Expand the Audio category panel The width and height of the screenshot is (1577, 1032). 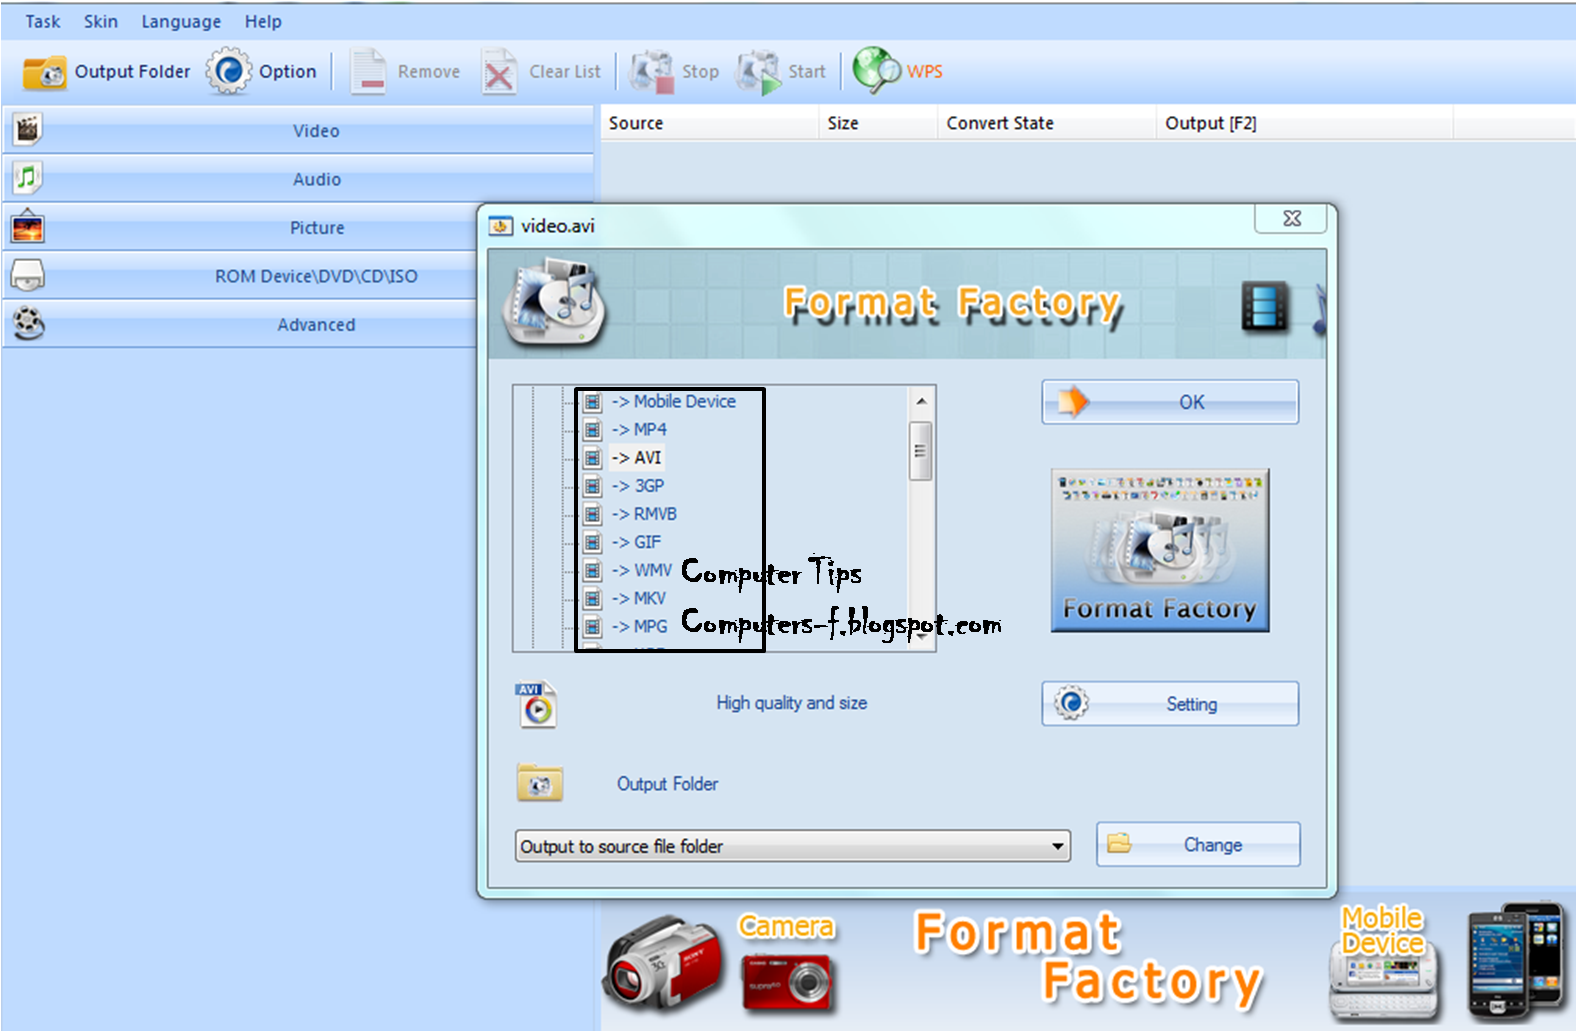(298, 179)
